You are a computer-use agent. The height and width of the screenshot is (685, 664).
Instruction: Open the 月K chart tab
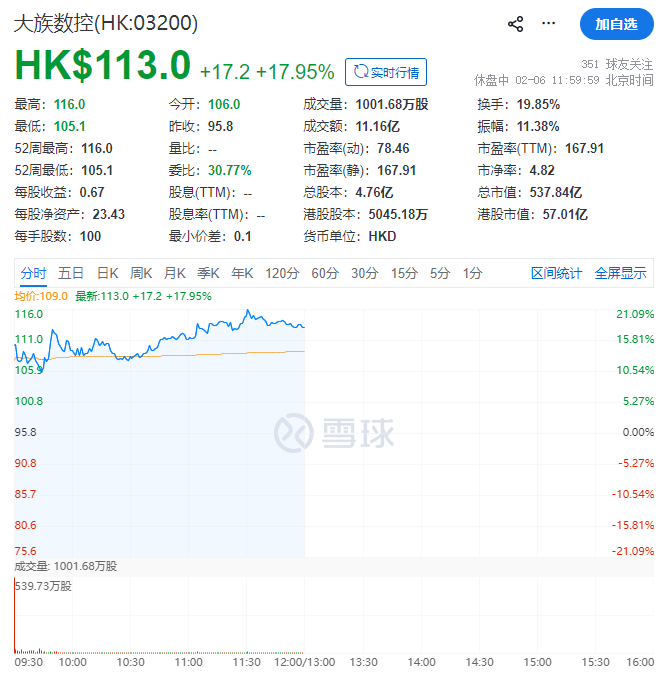pos(175,273)
